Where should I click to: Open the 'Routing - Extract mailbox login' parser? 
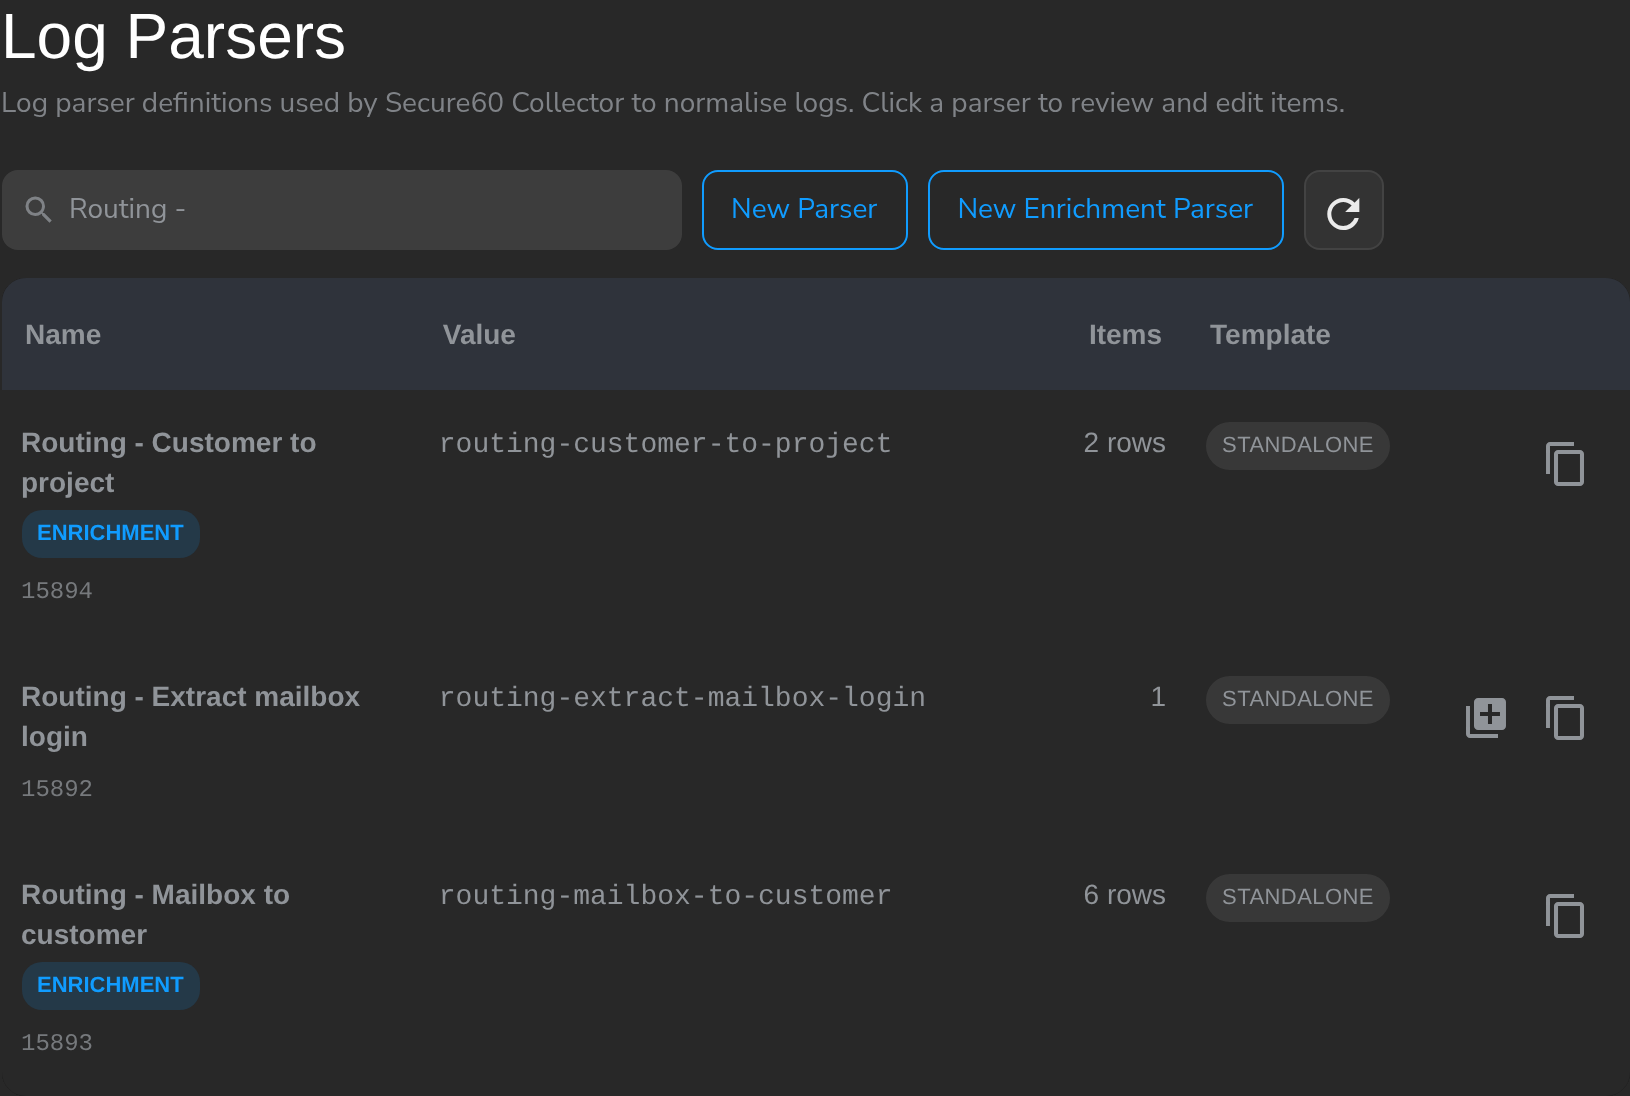pos(190,717)
